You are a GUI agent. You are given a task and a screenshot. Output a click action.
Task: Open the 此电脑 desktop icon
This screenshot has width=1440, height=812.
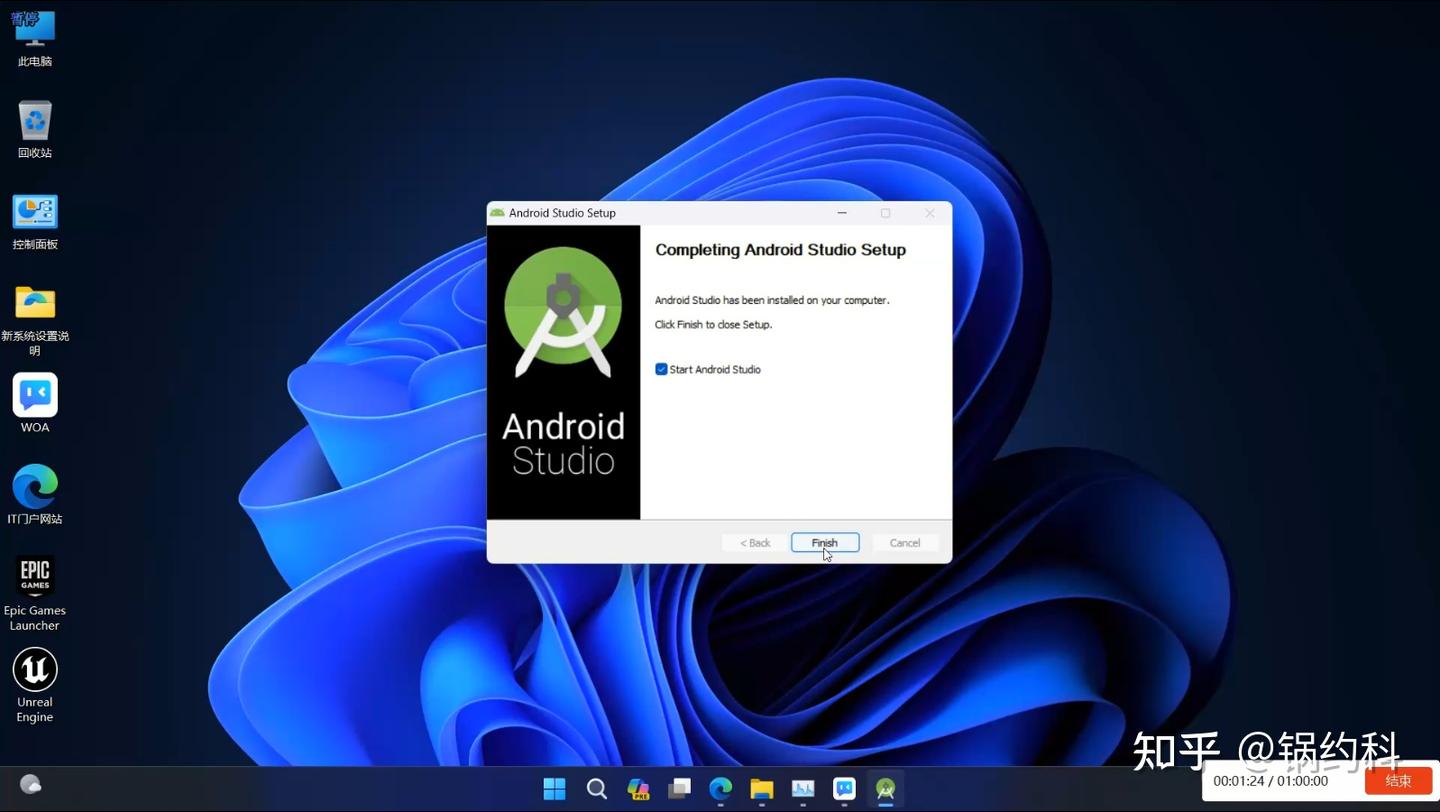click(x=35, y=40)
